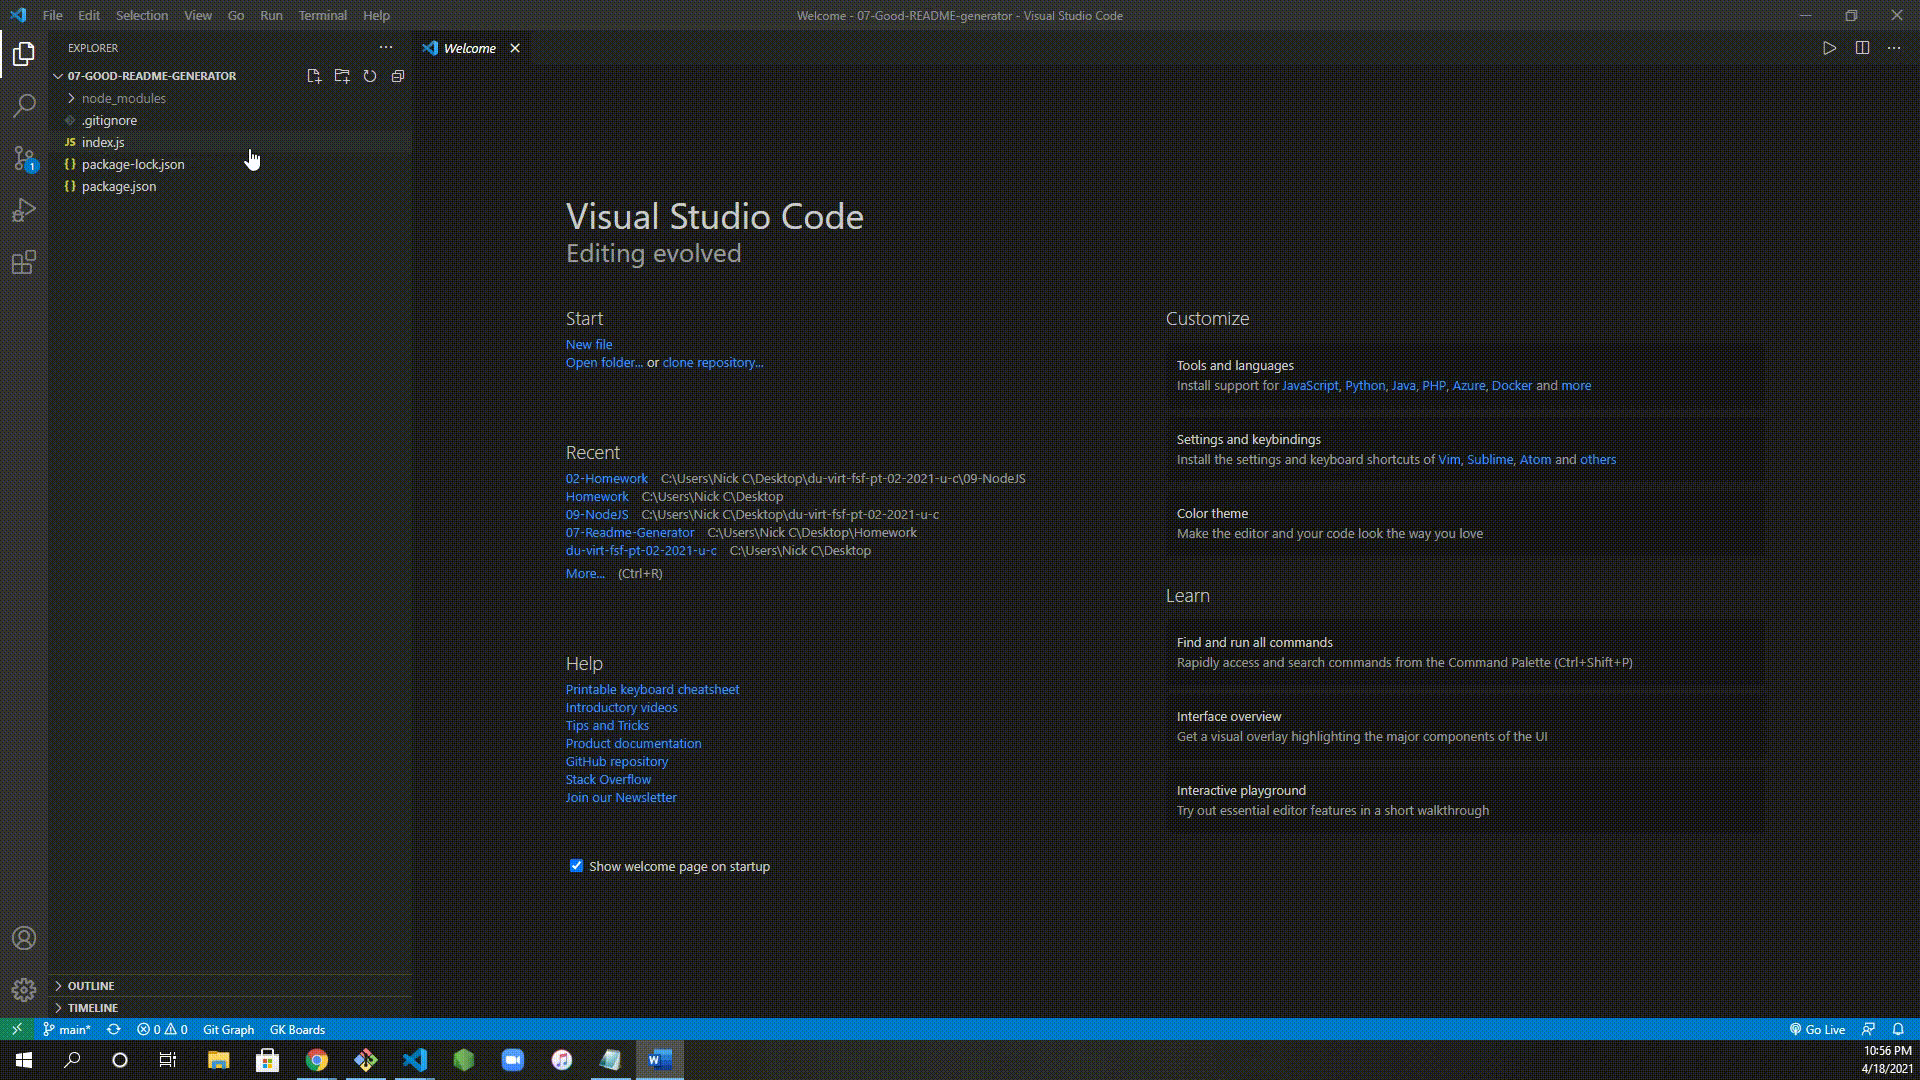
Task: Collapse the 07-GOOD-README-GENERATOR root folder
Action: 151,76
